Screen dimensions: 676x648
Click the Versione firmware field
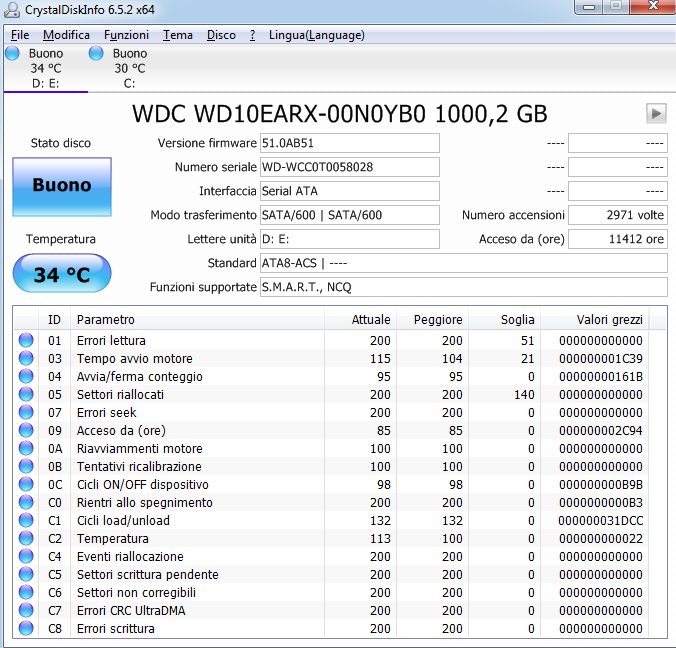coord(348,143)
